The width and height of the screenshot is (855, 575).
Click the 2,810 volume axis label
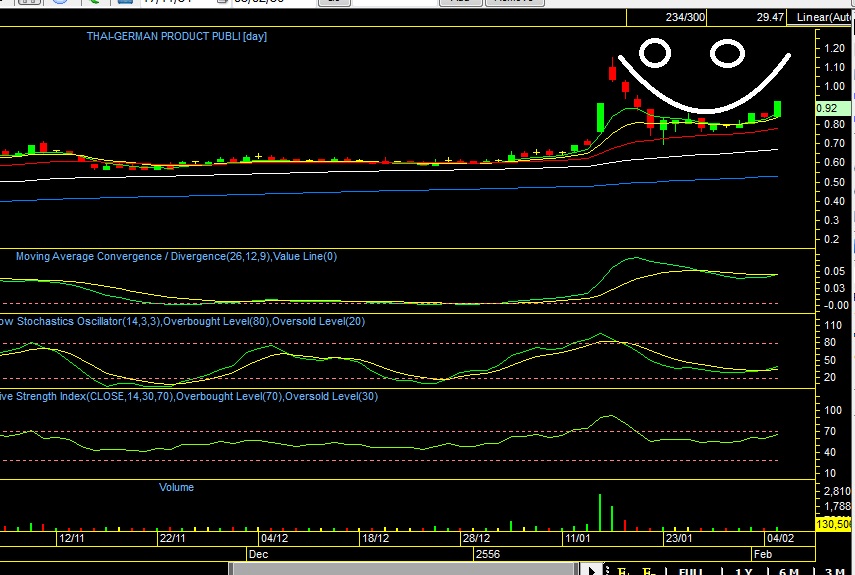pos(838,491)
